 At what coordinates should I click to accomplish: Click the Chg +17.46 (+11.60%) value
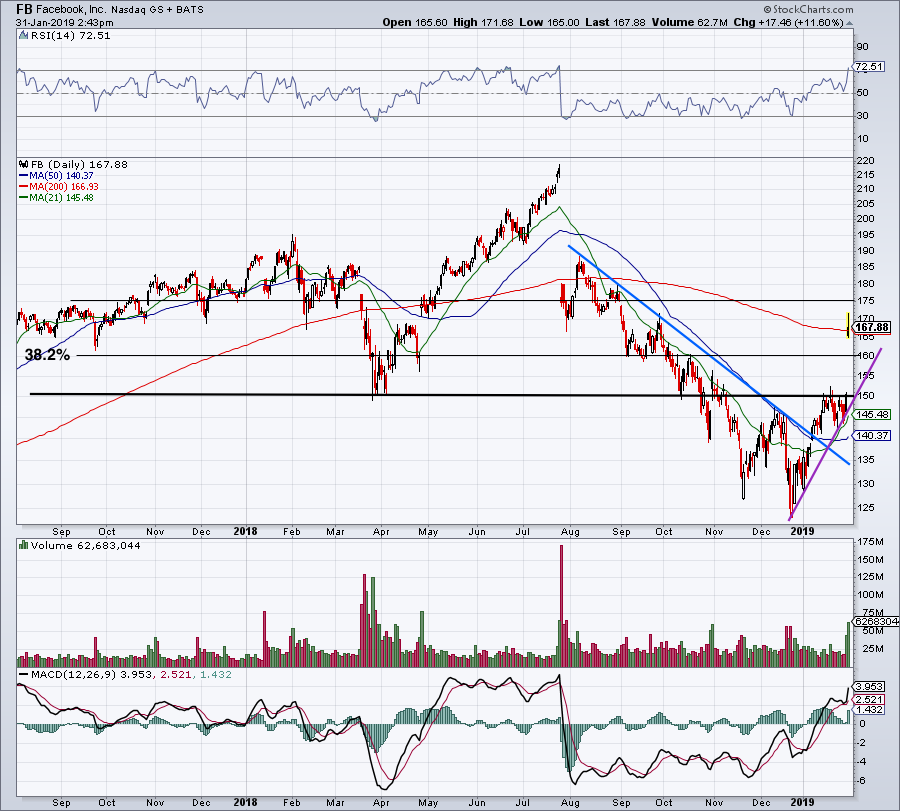tap(788, 22)
